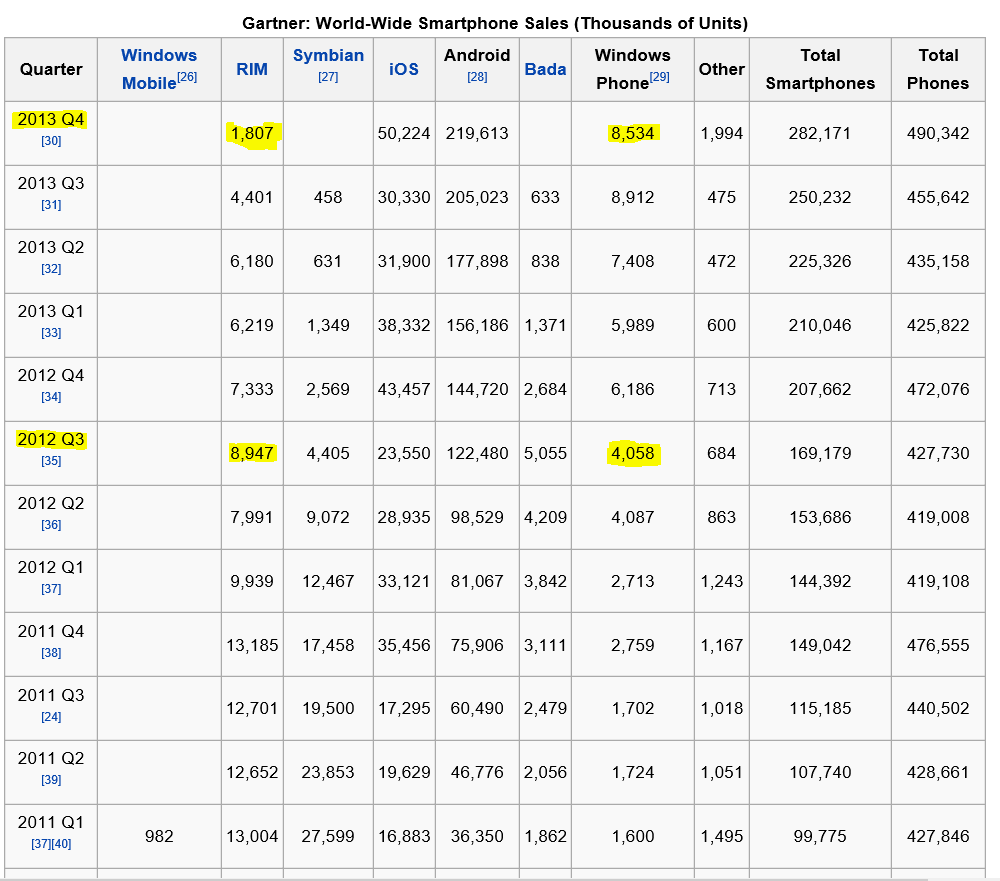Click the Android value 219,613

(x=477, y=134)
